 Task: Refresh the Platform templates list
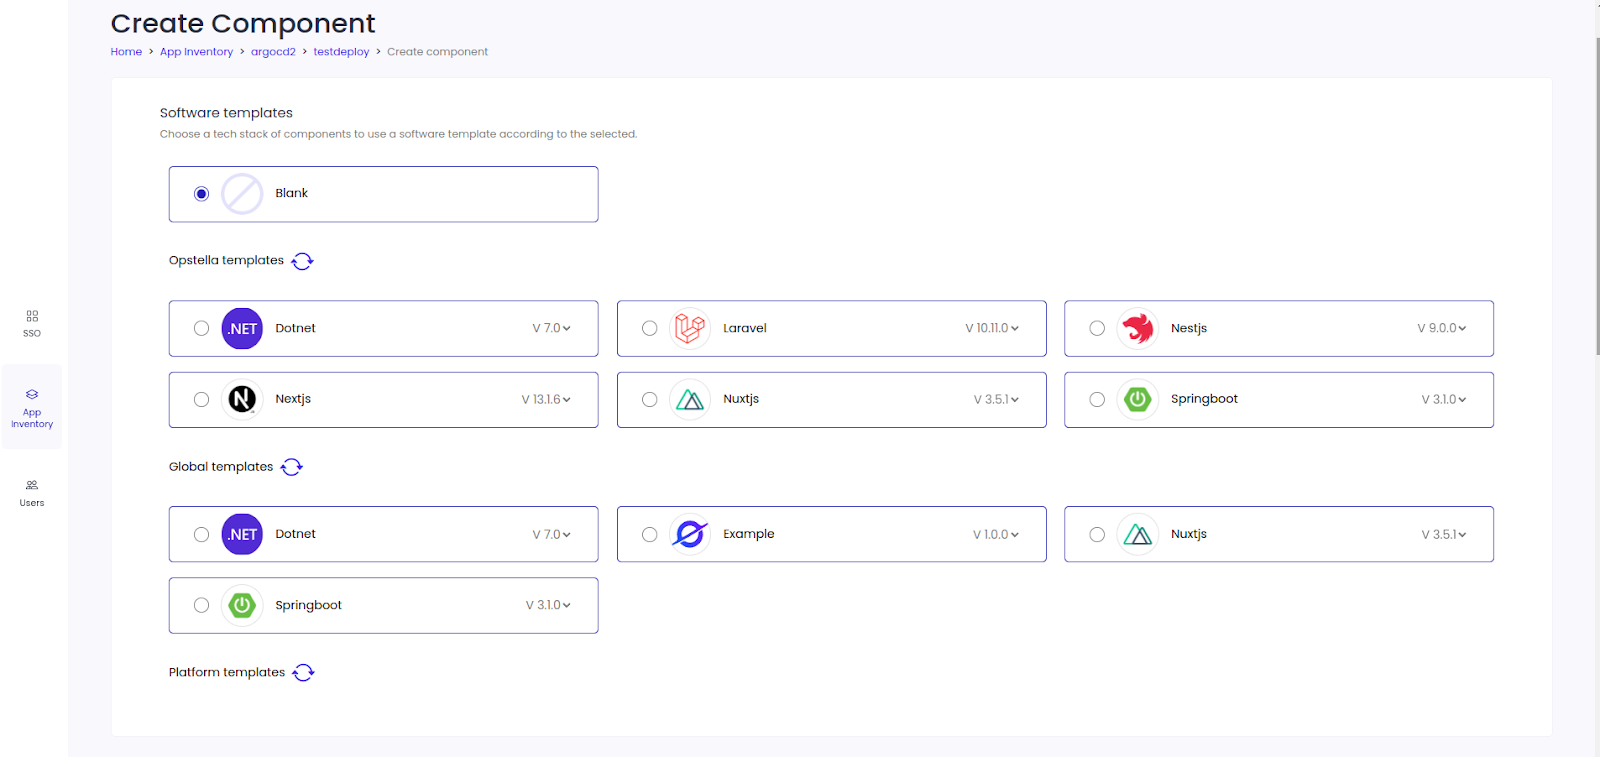(x=303, y=673)
